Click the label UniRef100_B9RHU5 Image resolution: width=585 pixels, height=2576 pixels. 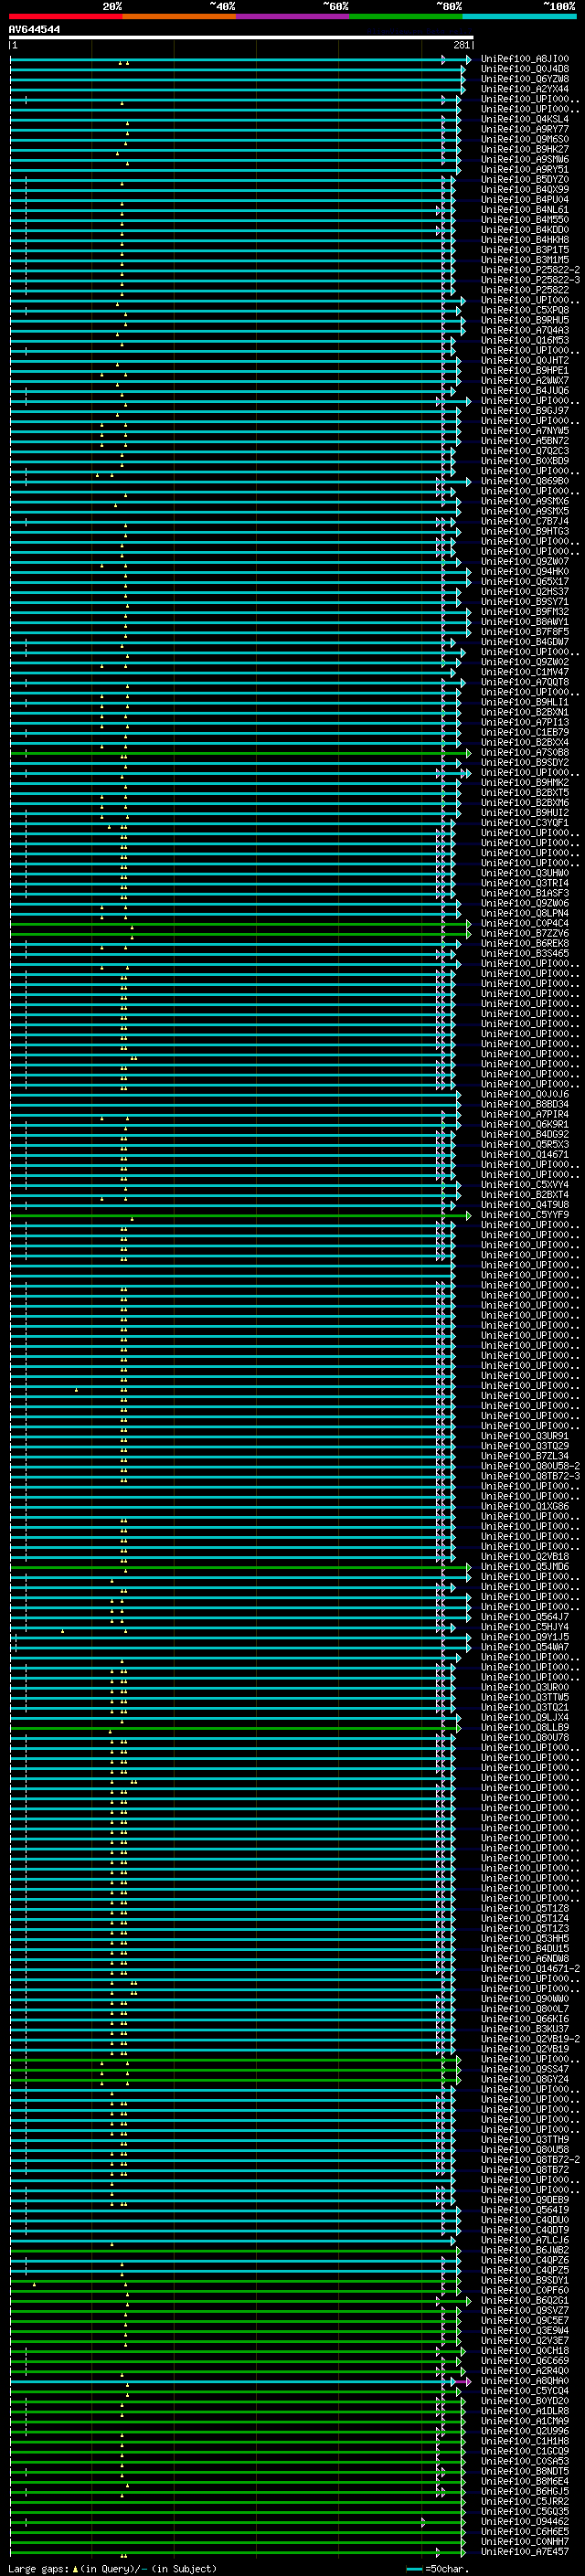525,320
